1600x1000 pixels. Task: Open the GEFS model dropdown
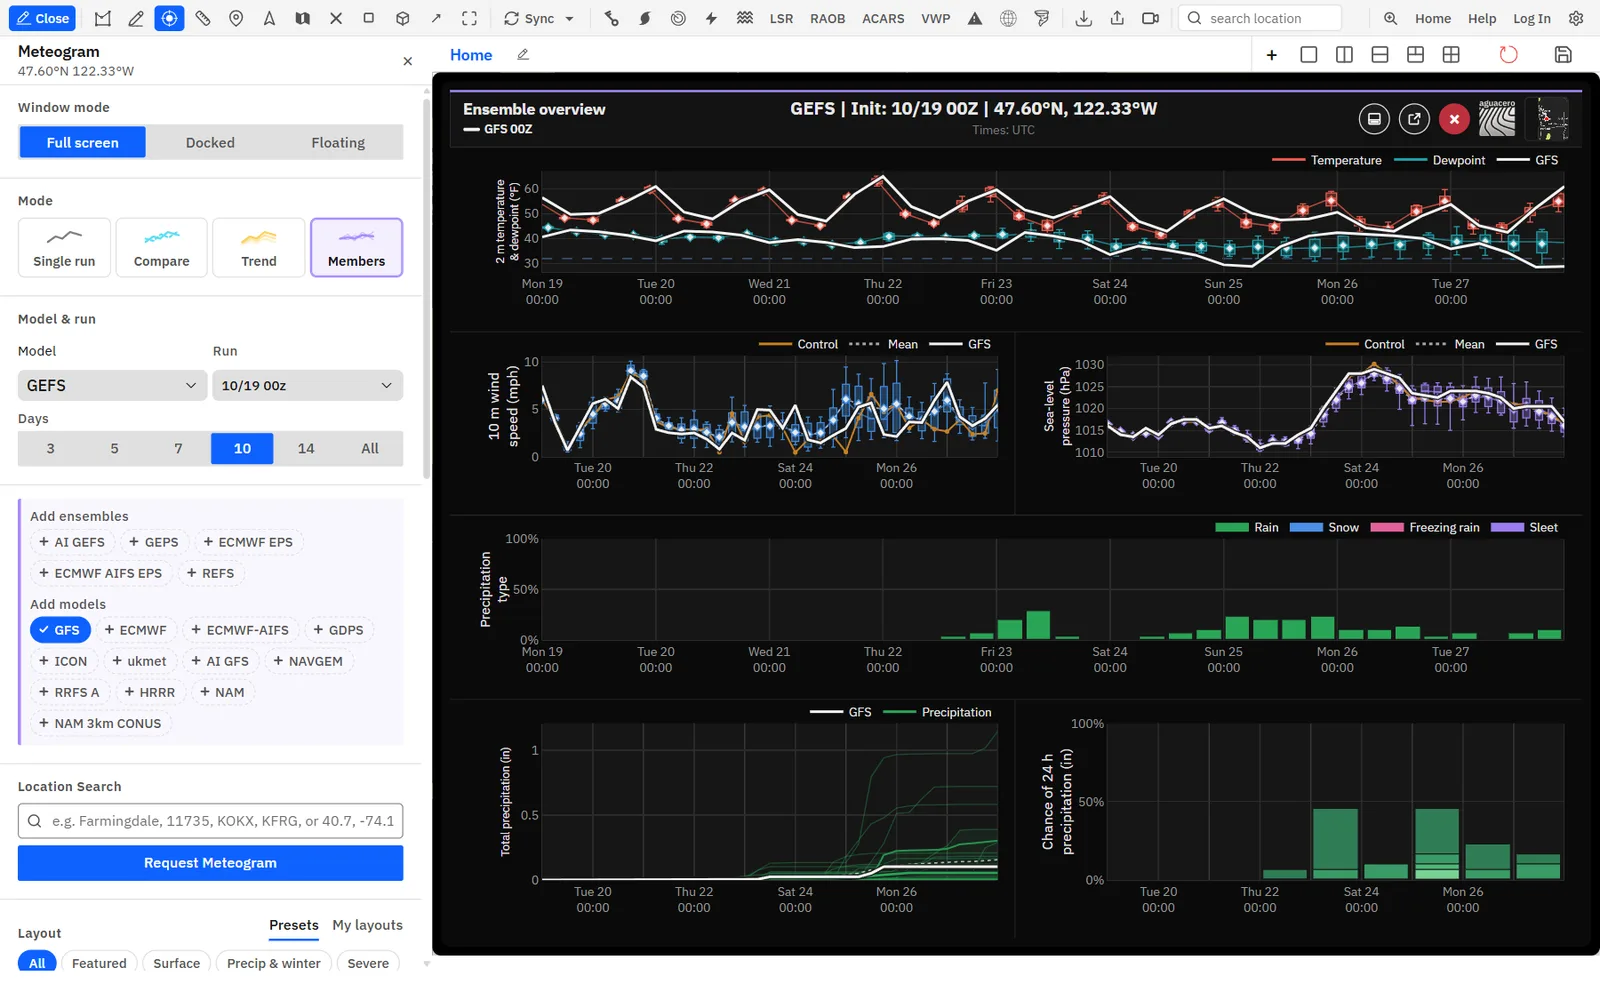[112, 385]
